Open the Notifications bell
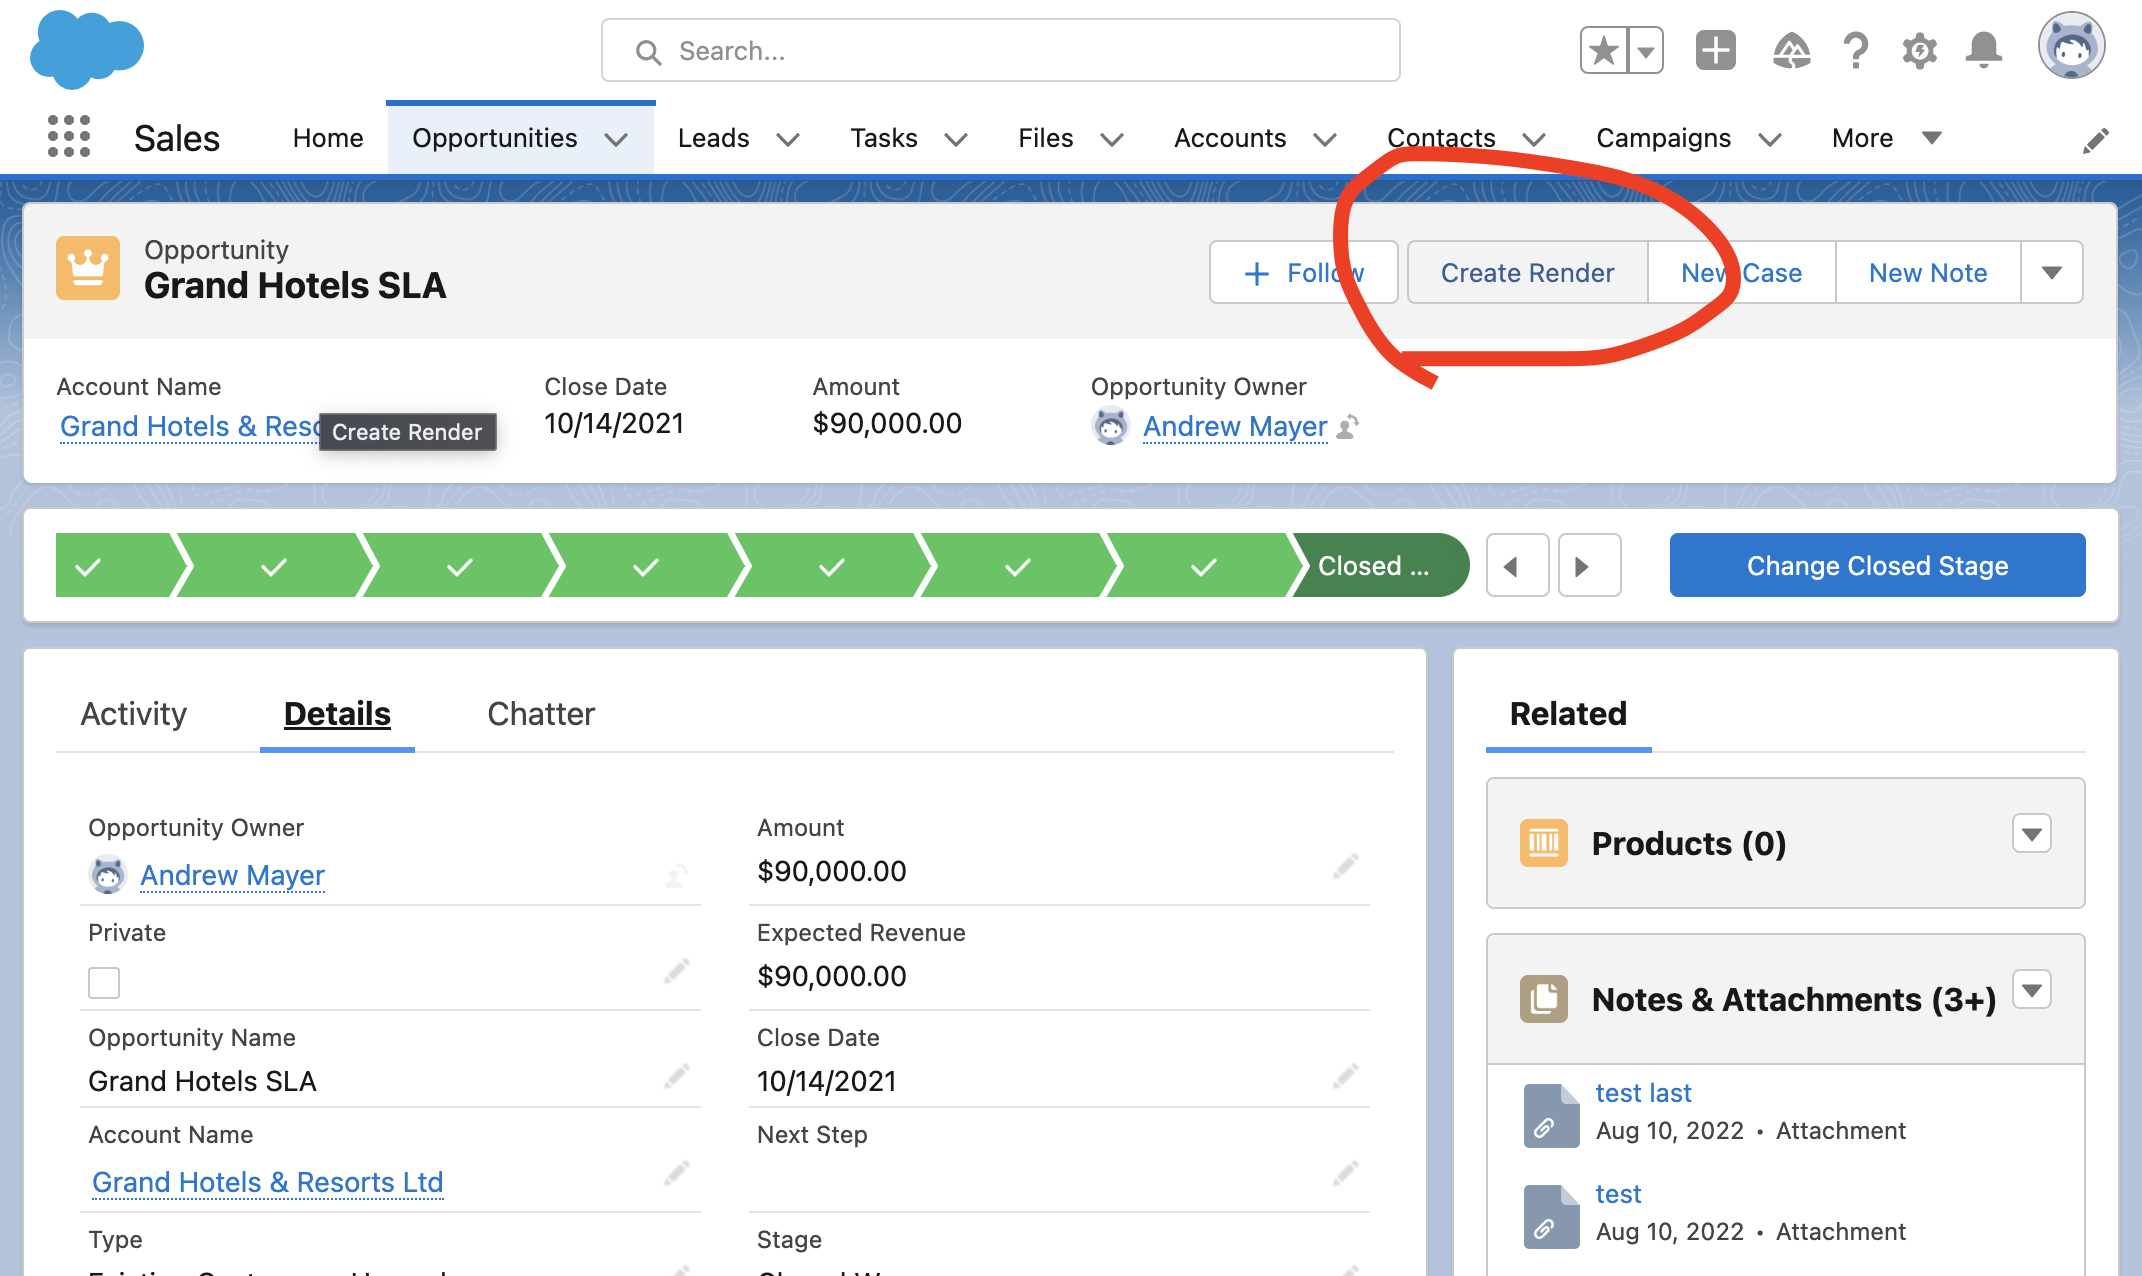This screenshot has width=2142, height=1276. click(x=1984, y=50)
